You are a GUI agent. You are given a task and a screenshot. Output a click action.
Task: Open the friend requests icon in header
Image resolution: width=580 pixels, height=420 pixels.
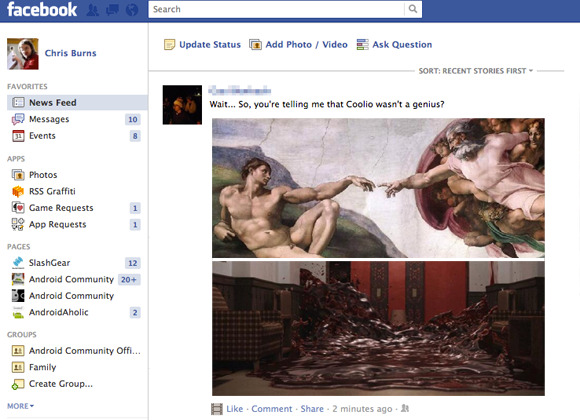coord(92,10)
